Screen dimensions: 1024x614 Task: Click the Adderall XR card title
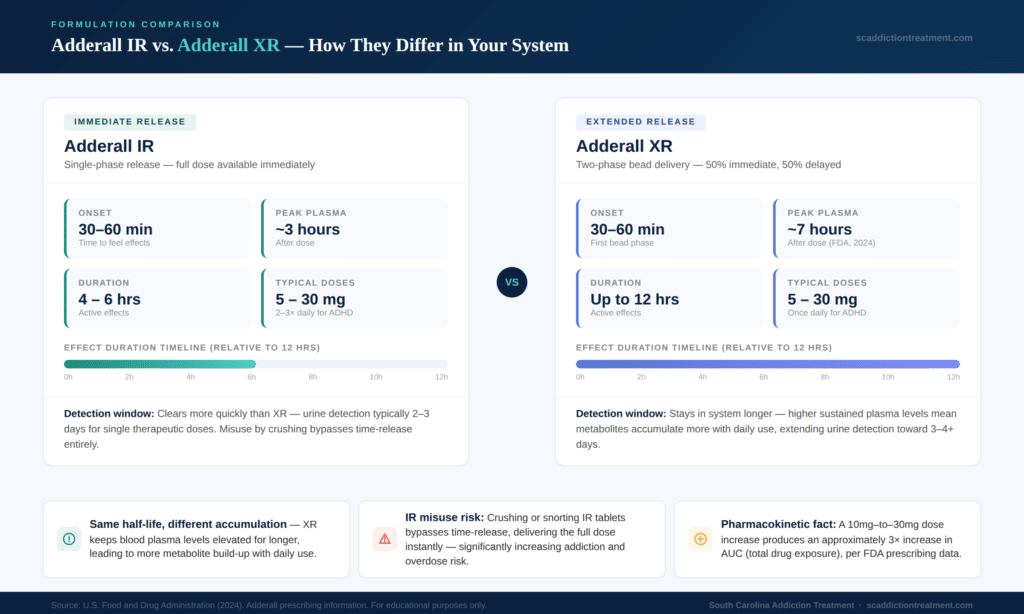click(x=624, y=146)
